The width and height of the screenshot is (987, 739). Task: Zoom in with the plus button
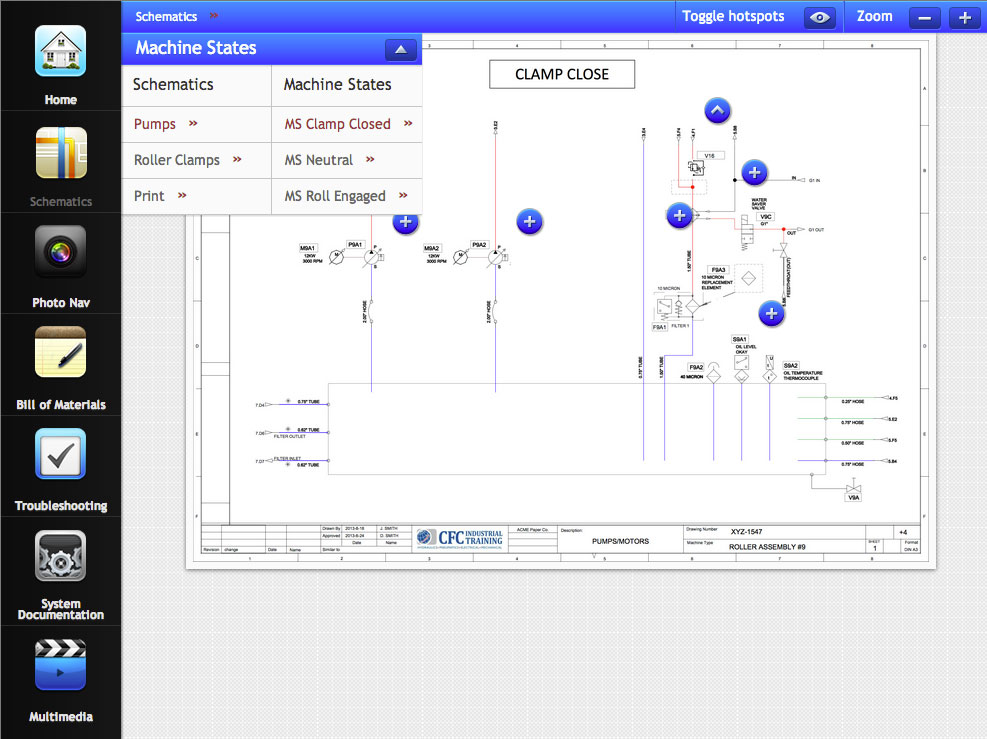click(x=964, y=17)
